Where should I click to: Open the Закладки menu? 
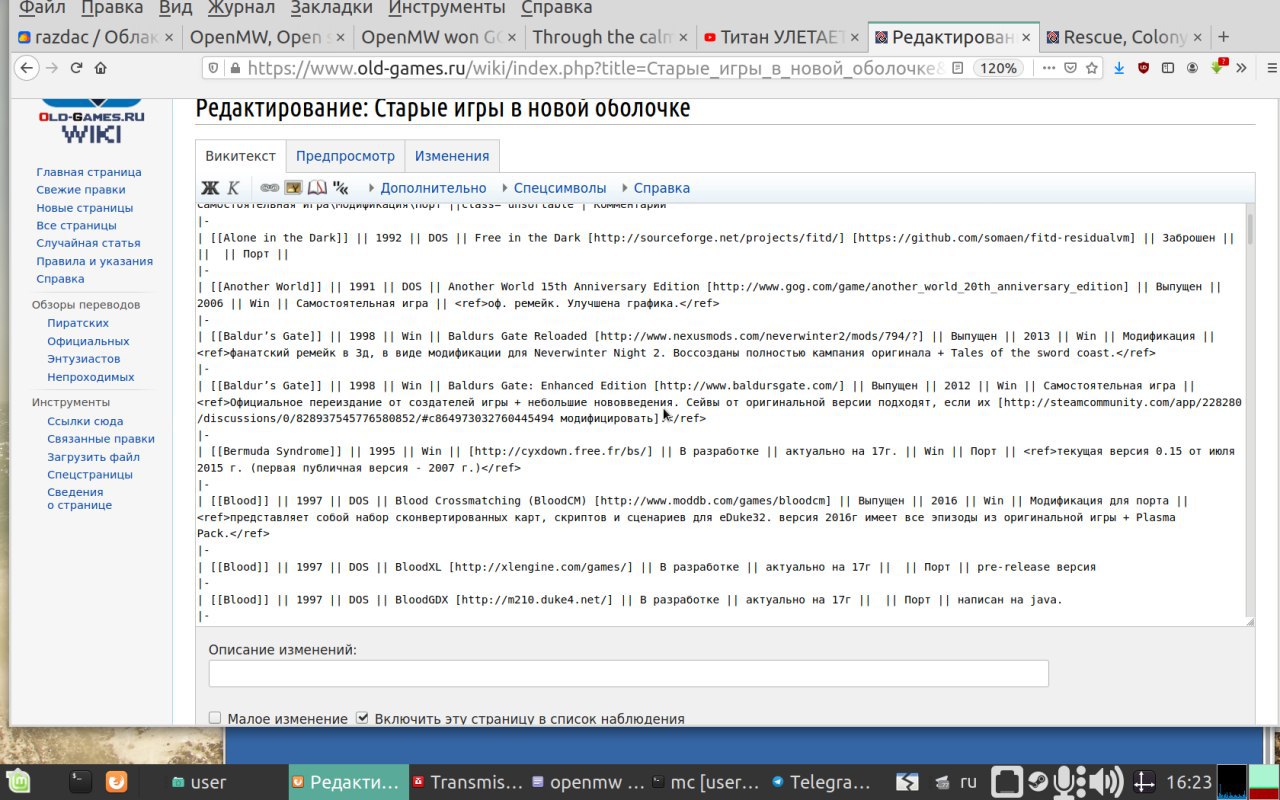(x=333, y=9)
